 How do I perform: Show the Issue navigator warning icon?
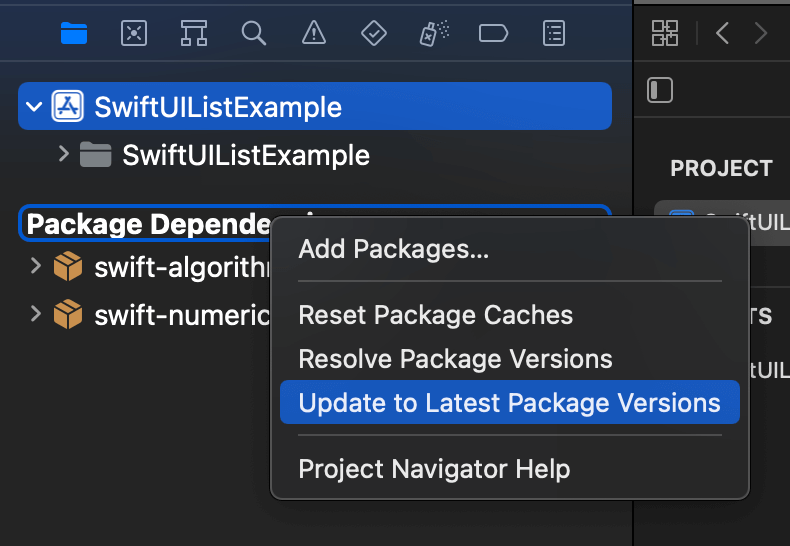(x=314, y=33)
